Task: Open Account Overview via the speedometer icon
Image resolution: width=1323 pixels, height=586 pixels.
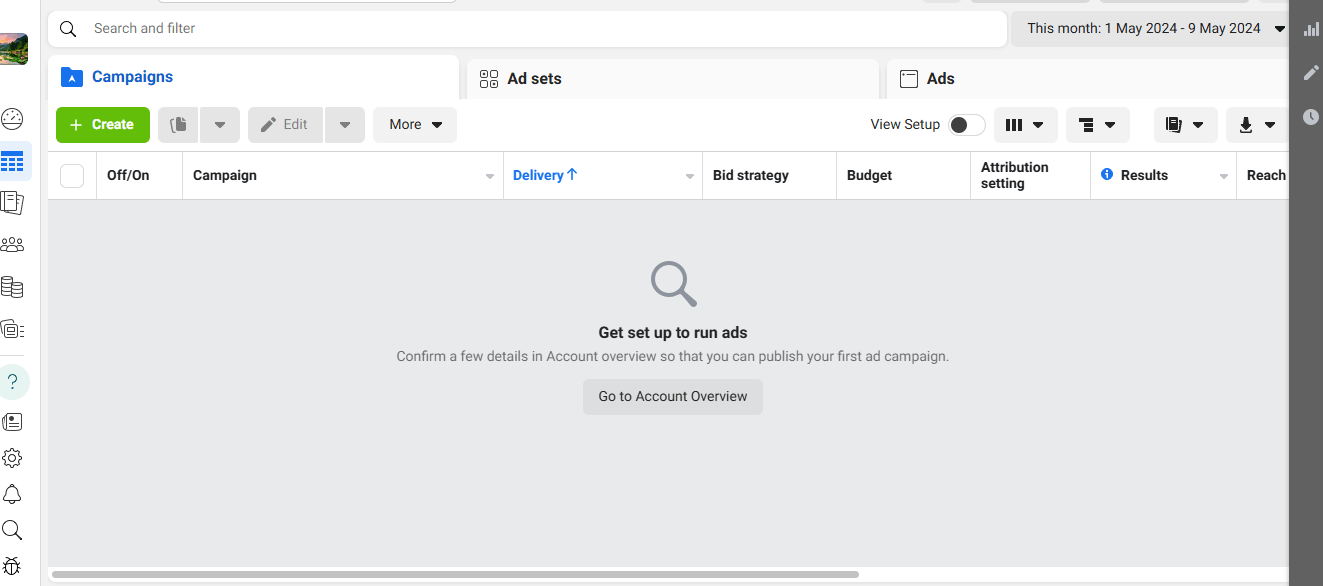Action: point(13,118)
